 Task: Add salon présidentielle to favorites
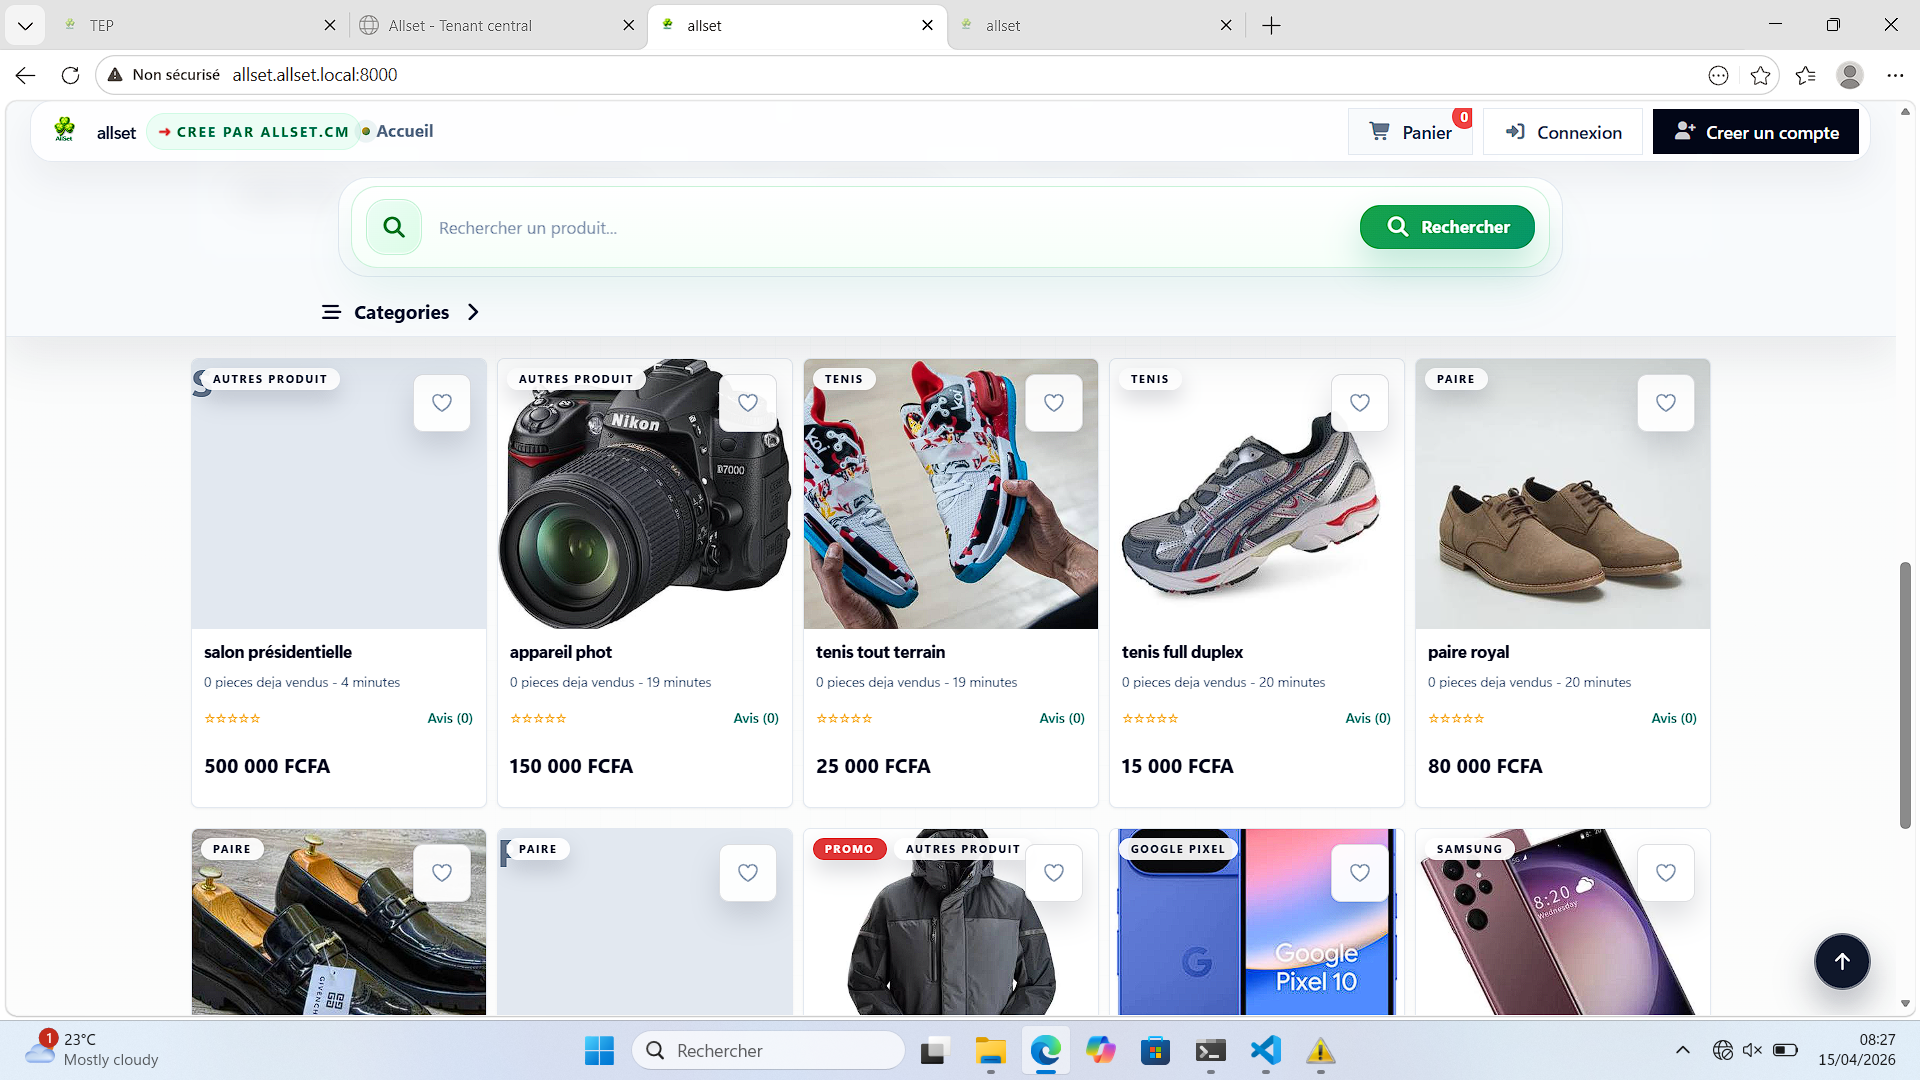442,403
